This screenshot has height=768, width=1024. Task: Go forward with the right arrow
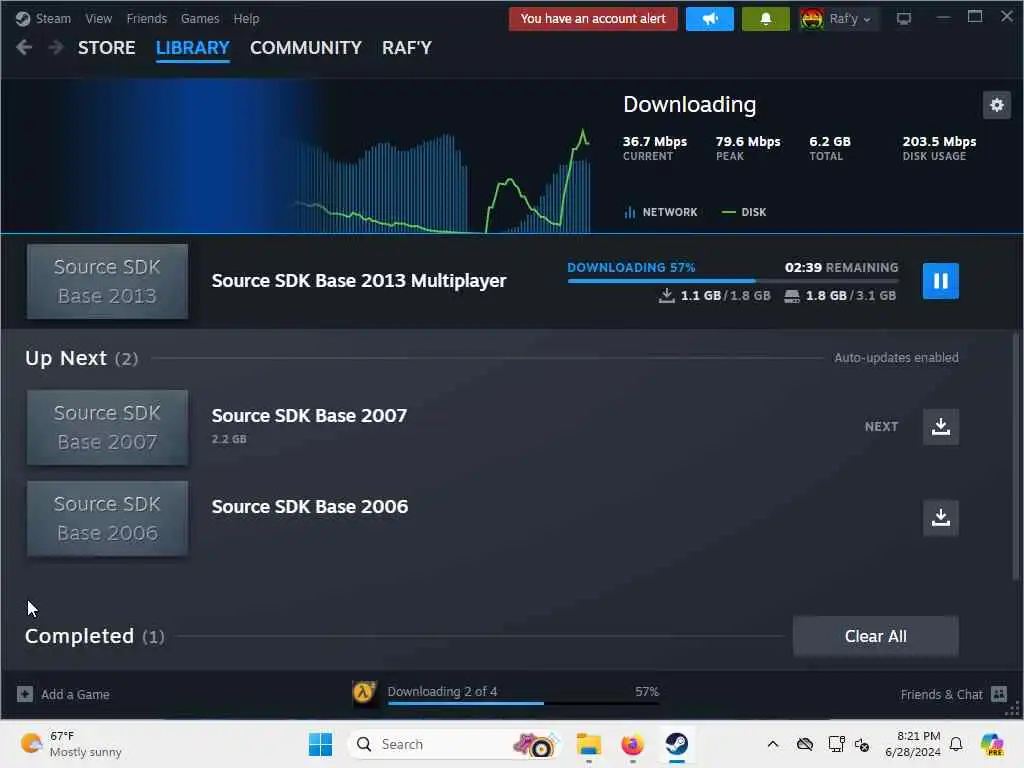point(56,47)
